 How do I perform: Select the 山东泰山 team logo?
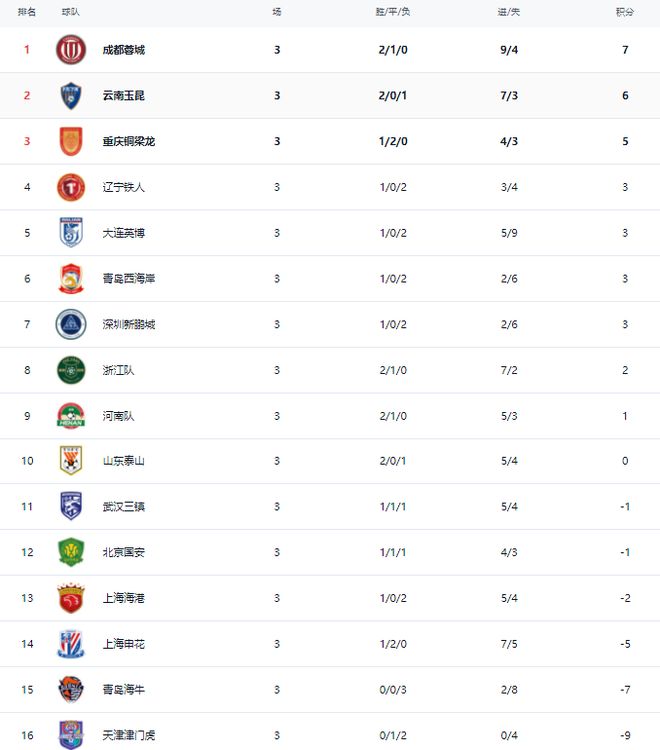71,461
